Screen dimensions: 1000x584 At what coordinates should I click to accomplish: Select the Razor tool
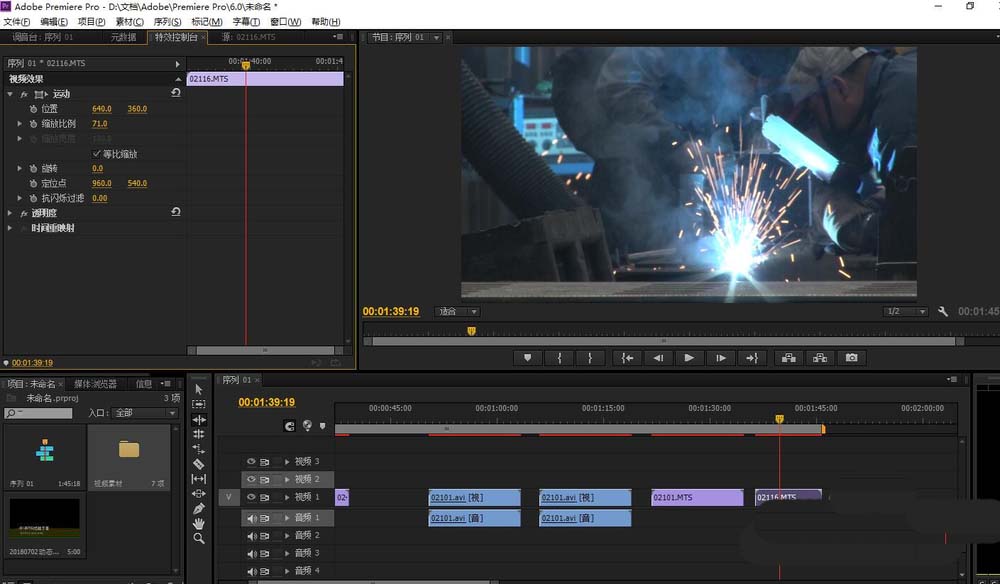(x=199, y=464)
